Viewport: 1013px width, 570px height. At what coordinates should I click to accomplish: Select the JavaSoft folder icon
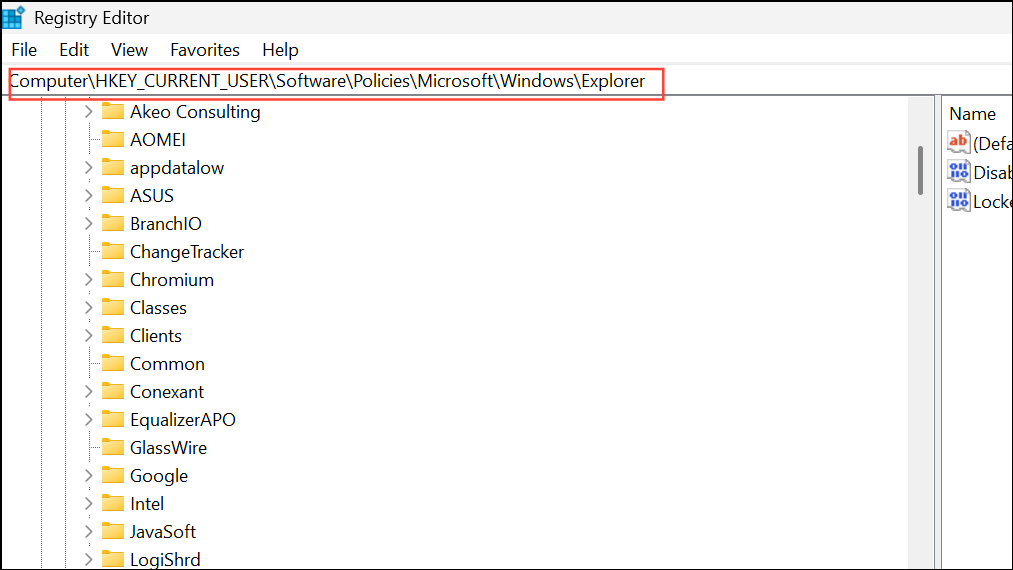pos(112,531)
